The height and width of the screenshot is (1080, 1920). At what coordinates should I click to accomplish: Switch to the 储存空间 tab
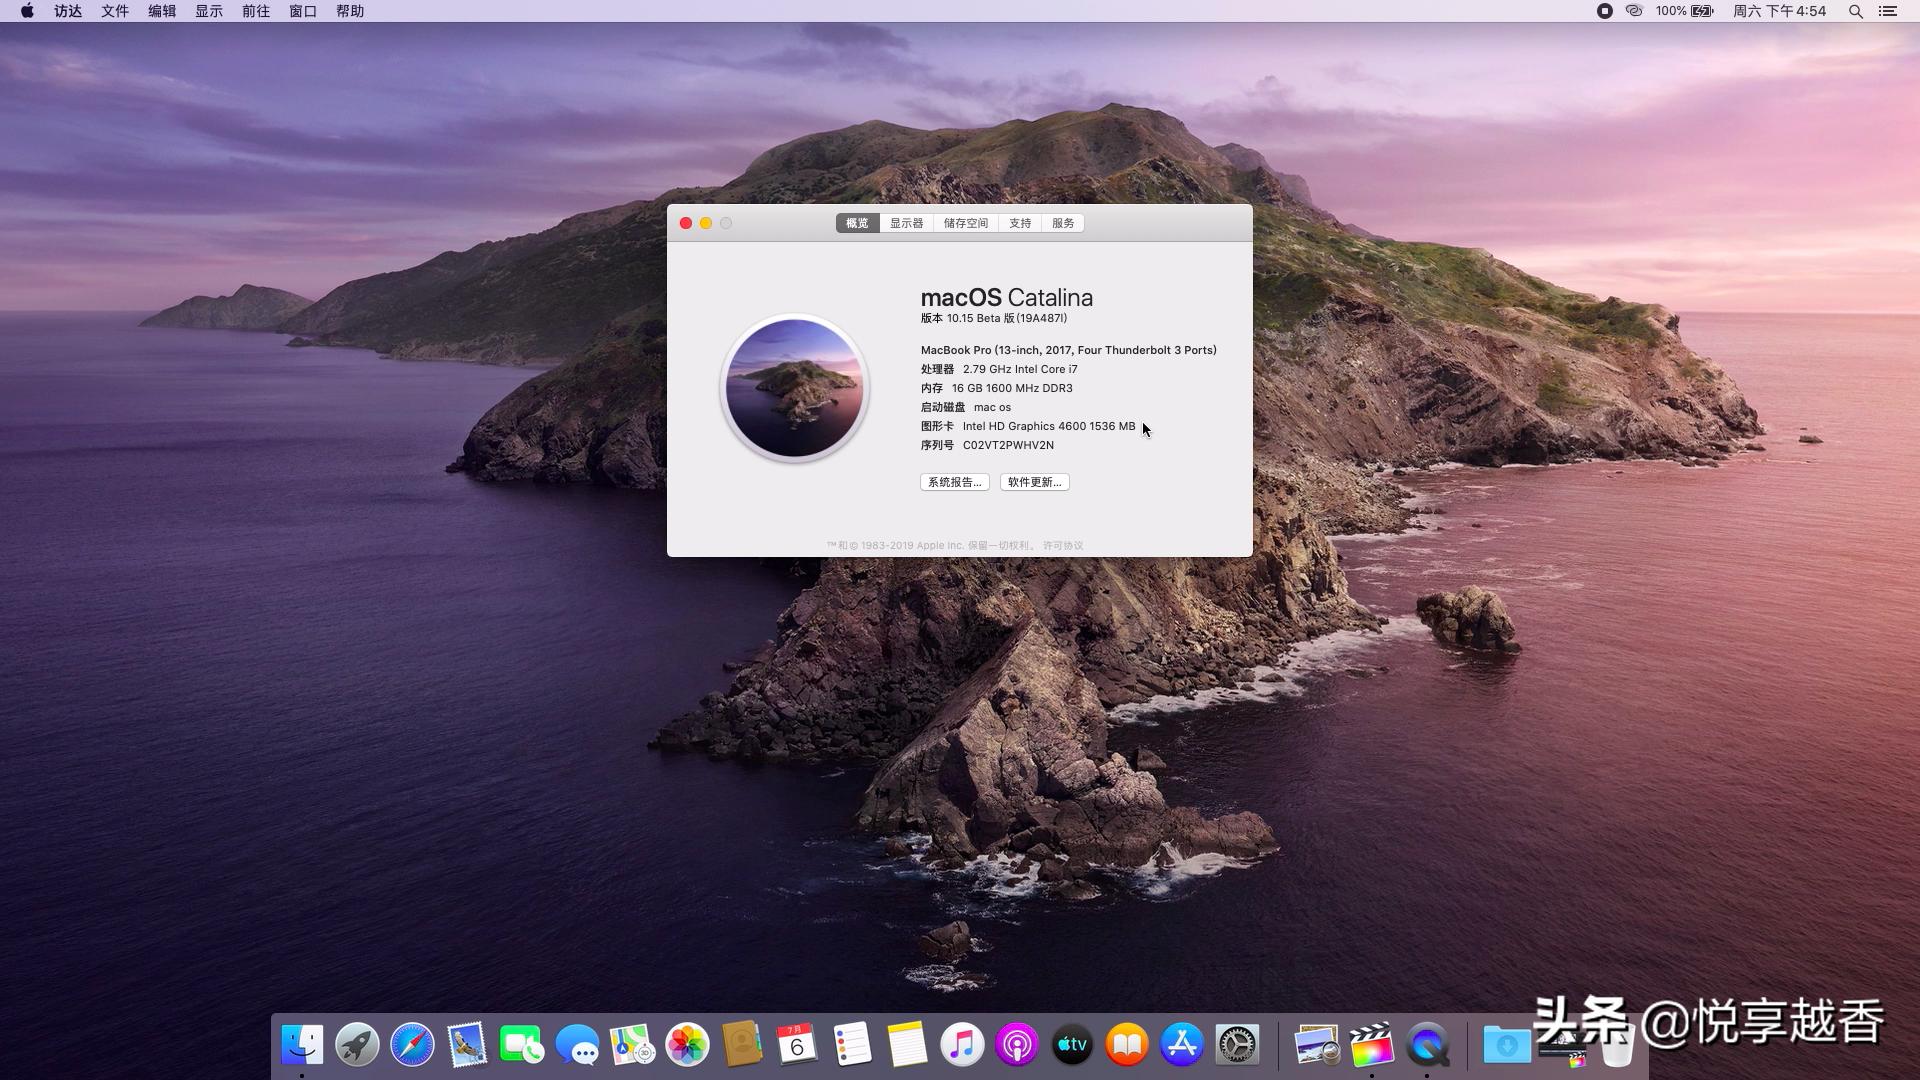click(964, 223)
